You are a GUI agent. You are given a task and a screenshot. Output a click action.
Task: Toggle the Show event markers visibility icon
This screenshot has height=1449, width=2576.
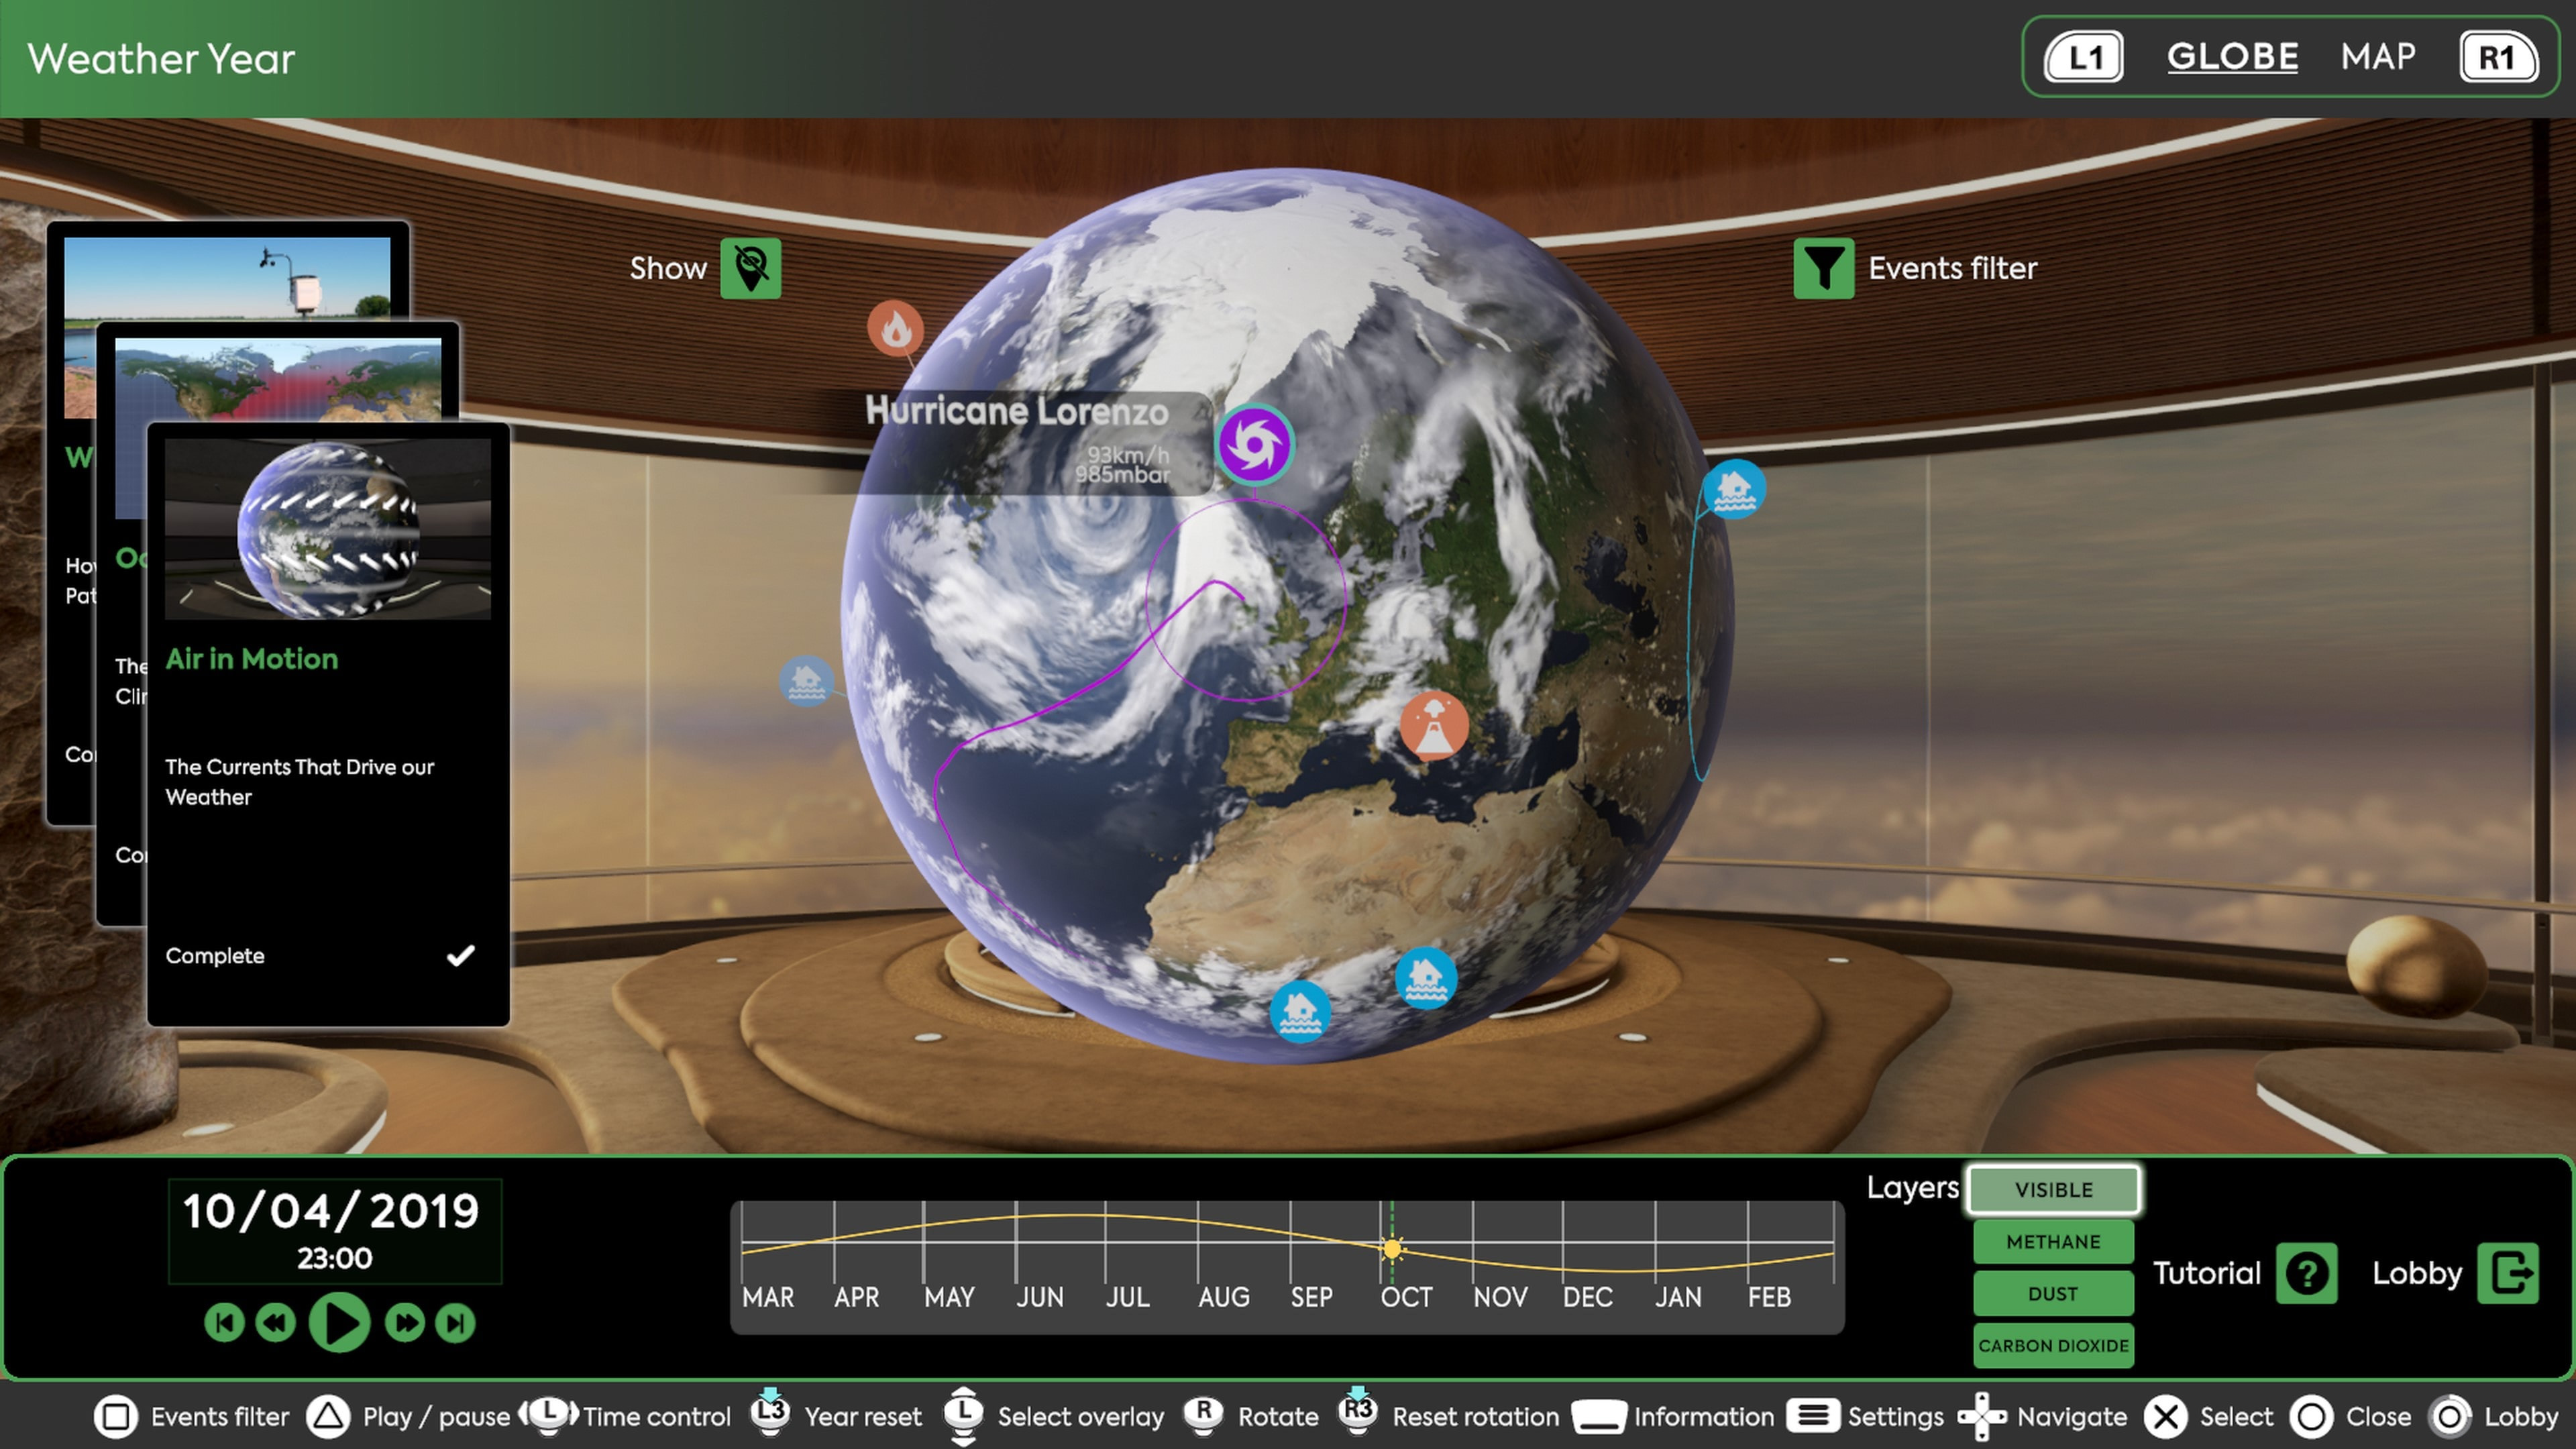pyautogui.click(x=751, y=268)
